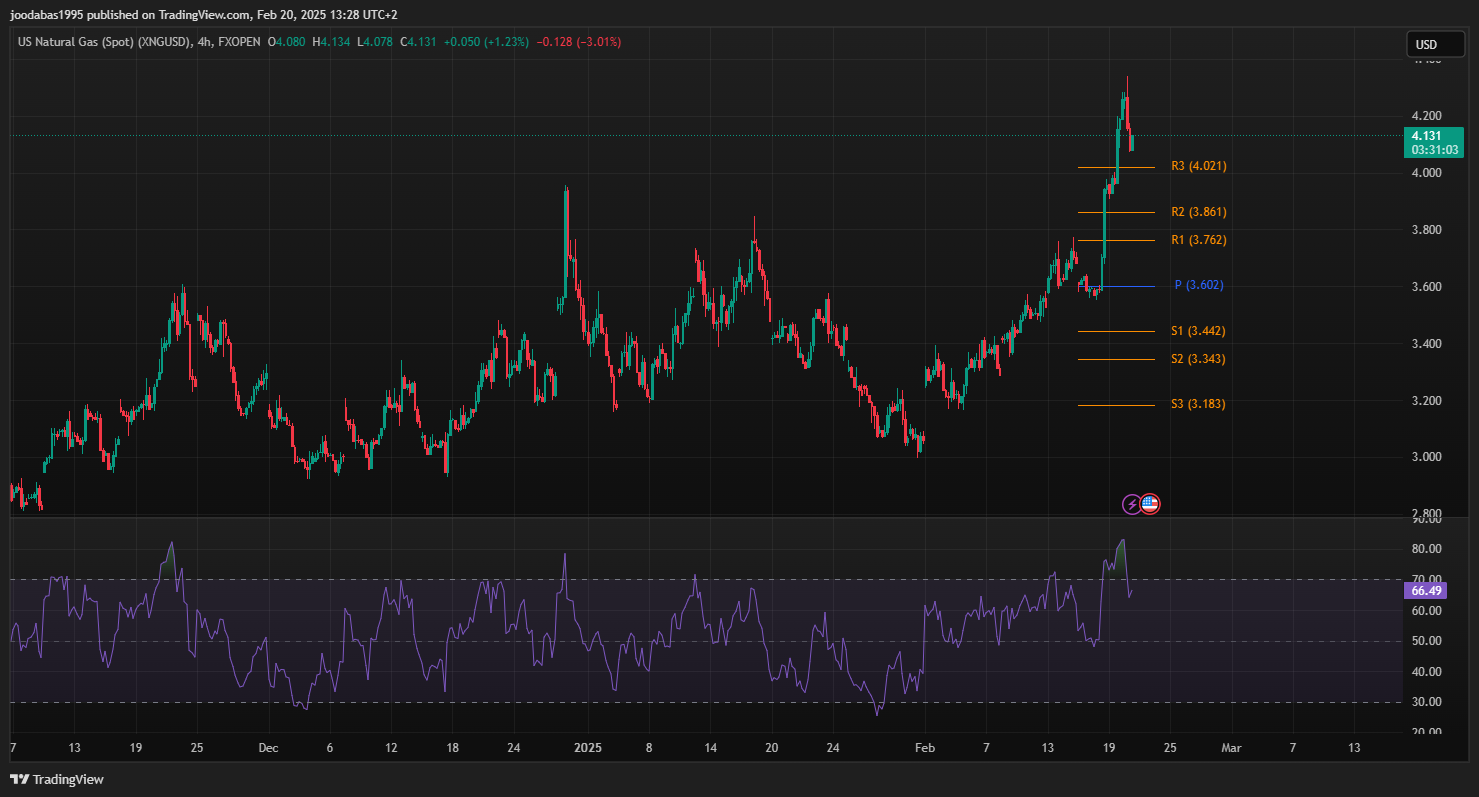Click the FXOPEN exchange label
The height and width of the screenshot is (797, 1479).
(239, 42)
